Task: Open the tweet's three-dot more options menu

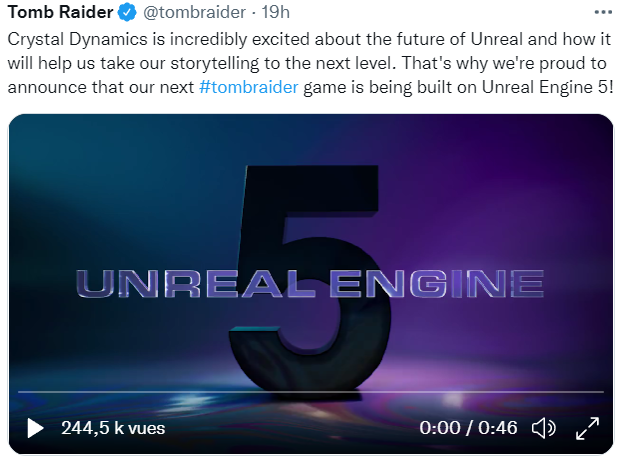Action: coord(603,12)
